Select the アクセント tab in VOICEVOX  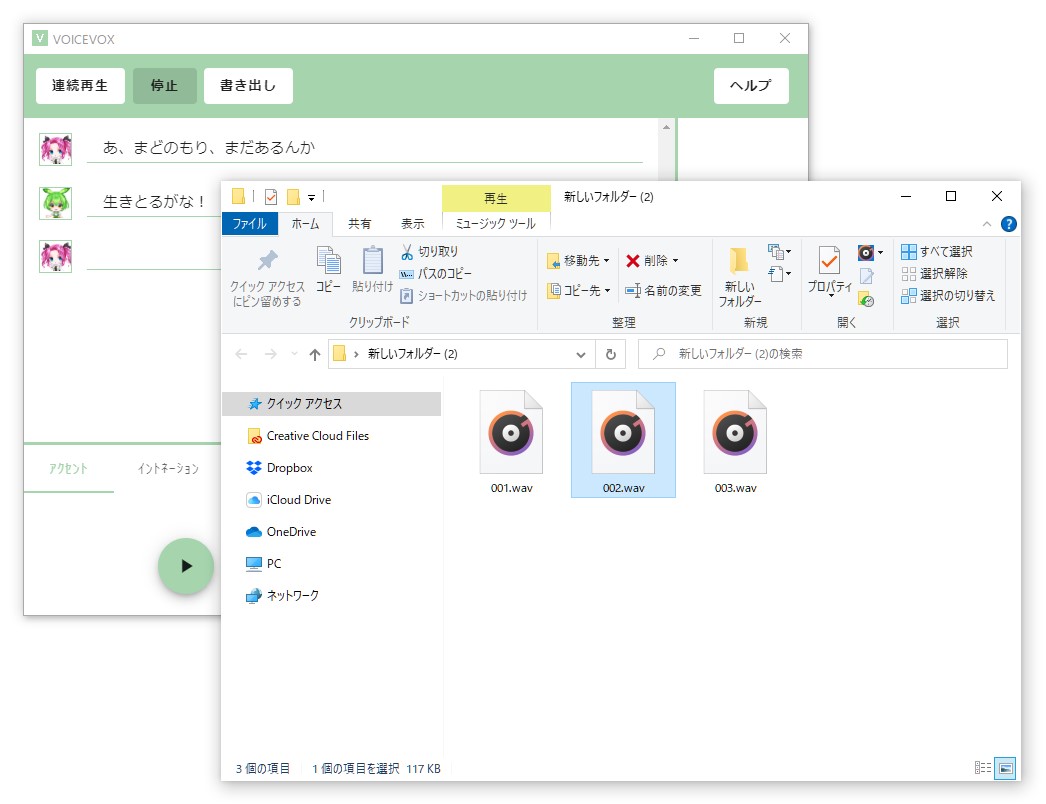click(x=69, y=467)
